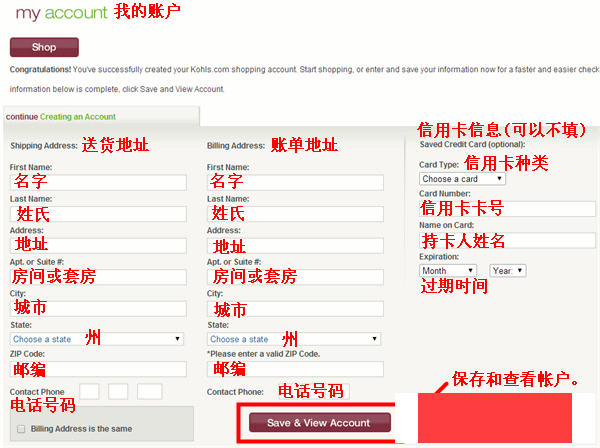Focus the billing City field
The image size is (600, 448).
click(295, 308)
